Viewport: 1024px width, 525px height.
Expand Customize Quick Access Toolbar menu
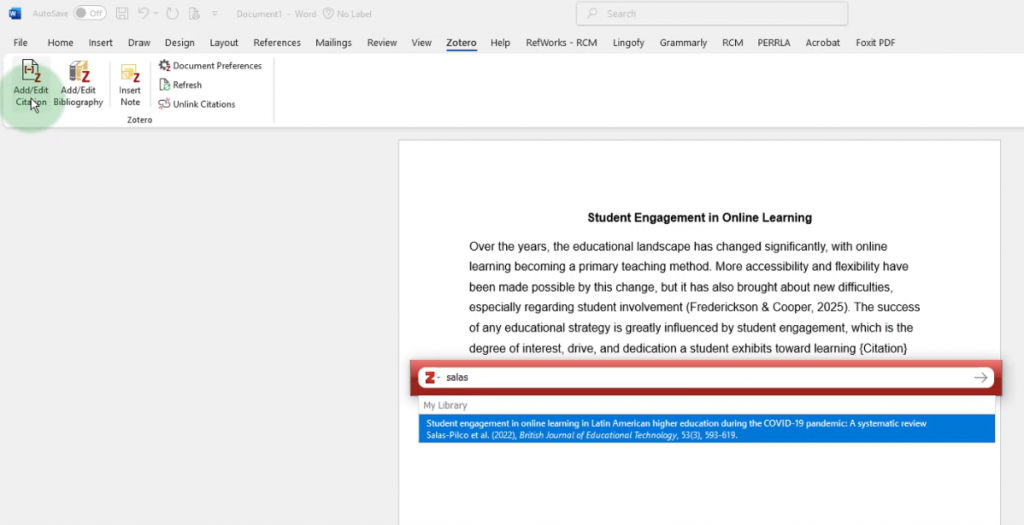pyautogui.click(x=214, y=14)
